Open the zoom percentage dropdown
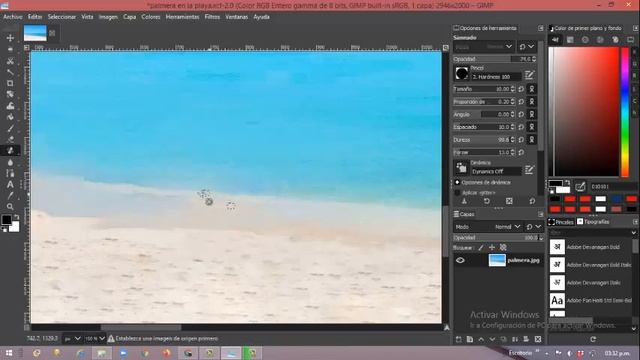The width and height of the screenshot is (640, 360). pos(94,339)
